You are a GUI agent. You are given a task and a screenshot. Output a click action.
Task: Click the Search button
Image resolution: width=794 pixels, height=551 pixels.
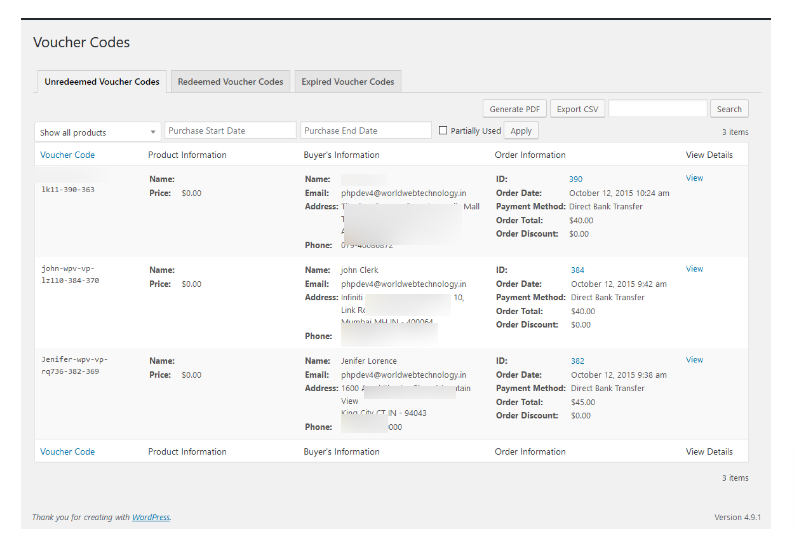[x=729, y=109]
